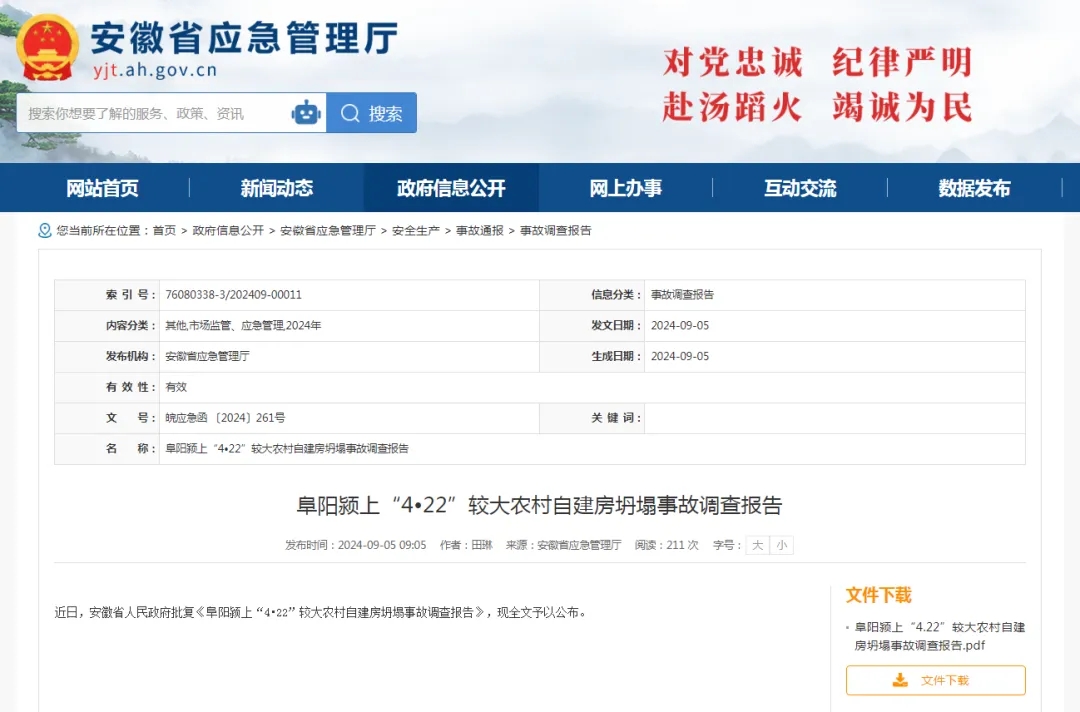Open the 网站首页 navigation tab

(x=102, y=188)
